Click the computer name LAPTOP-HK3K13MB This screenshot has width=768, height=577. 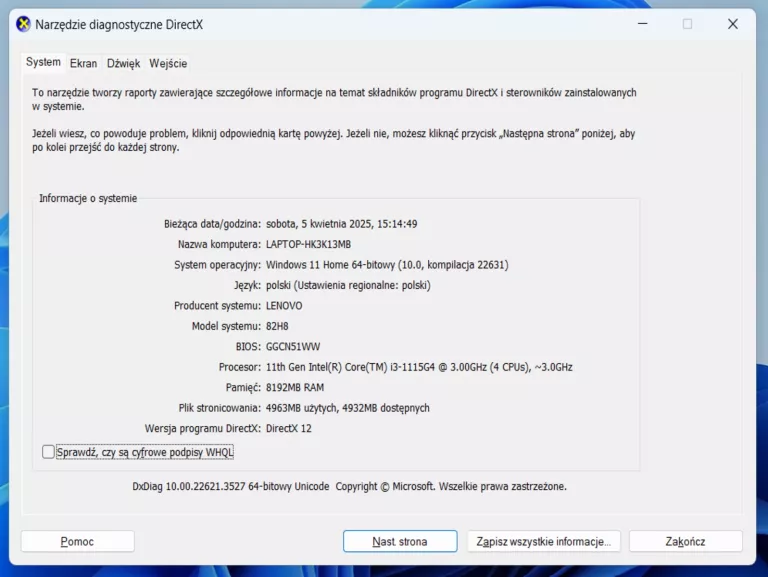[308, 244]
